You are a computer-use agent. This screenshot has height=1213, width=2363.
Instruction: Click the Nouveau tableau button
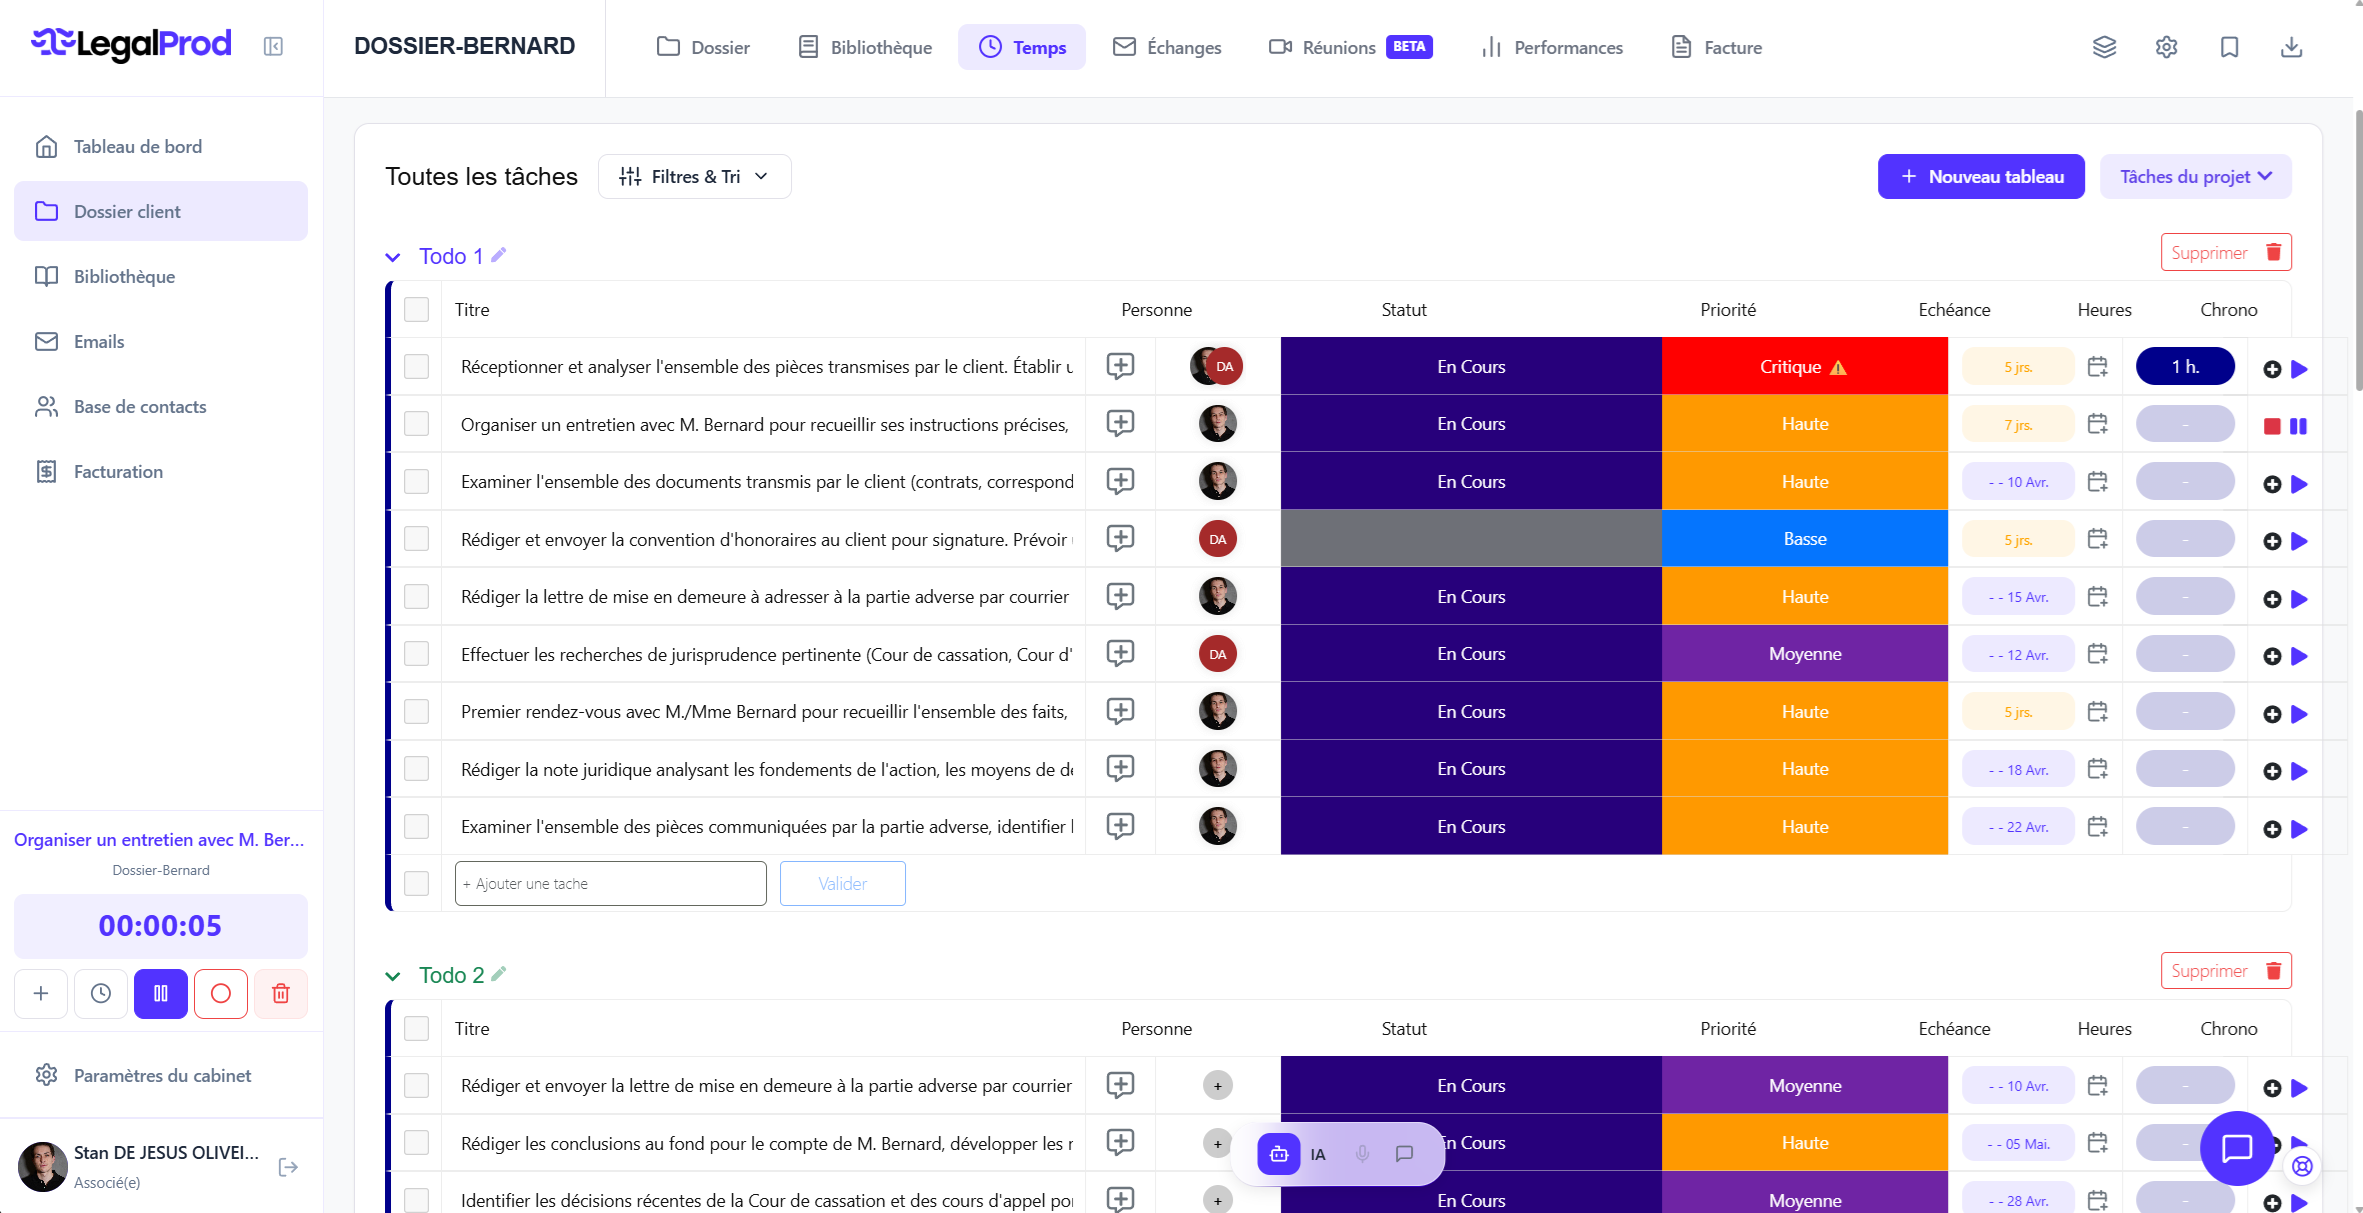1980,177
